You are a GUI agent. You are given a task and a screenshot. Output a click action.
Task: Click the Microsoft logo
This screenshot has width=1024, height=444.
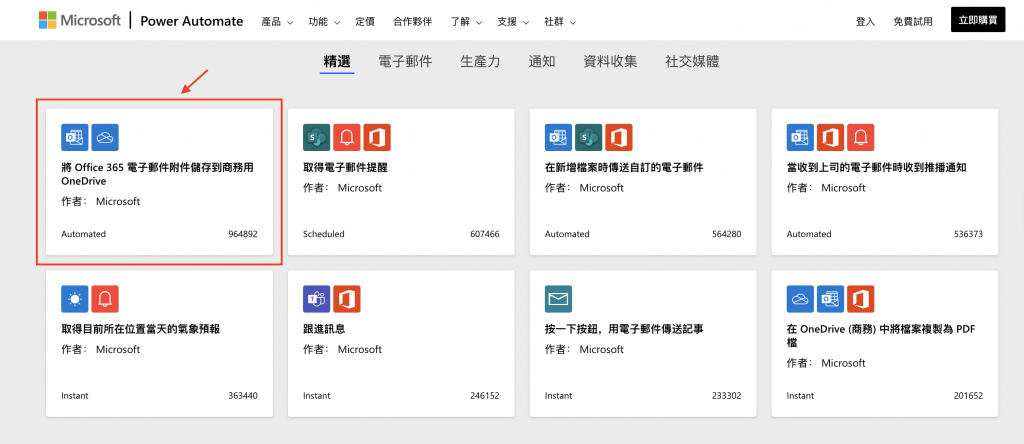pos(80,20)
